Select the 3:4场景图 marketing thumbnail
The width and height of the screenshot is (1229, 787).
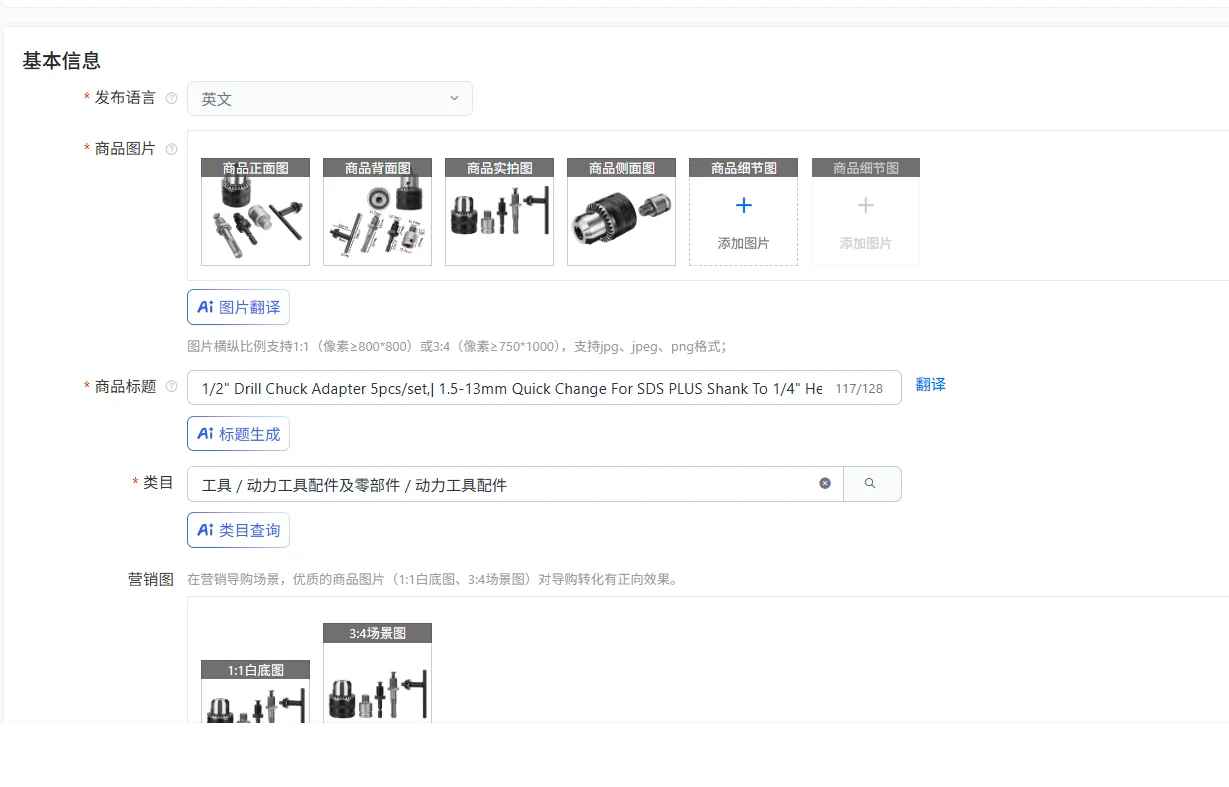(x=377, y=673)
